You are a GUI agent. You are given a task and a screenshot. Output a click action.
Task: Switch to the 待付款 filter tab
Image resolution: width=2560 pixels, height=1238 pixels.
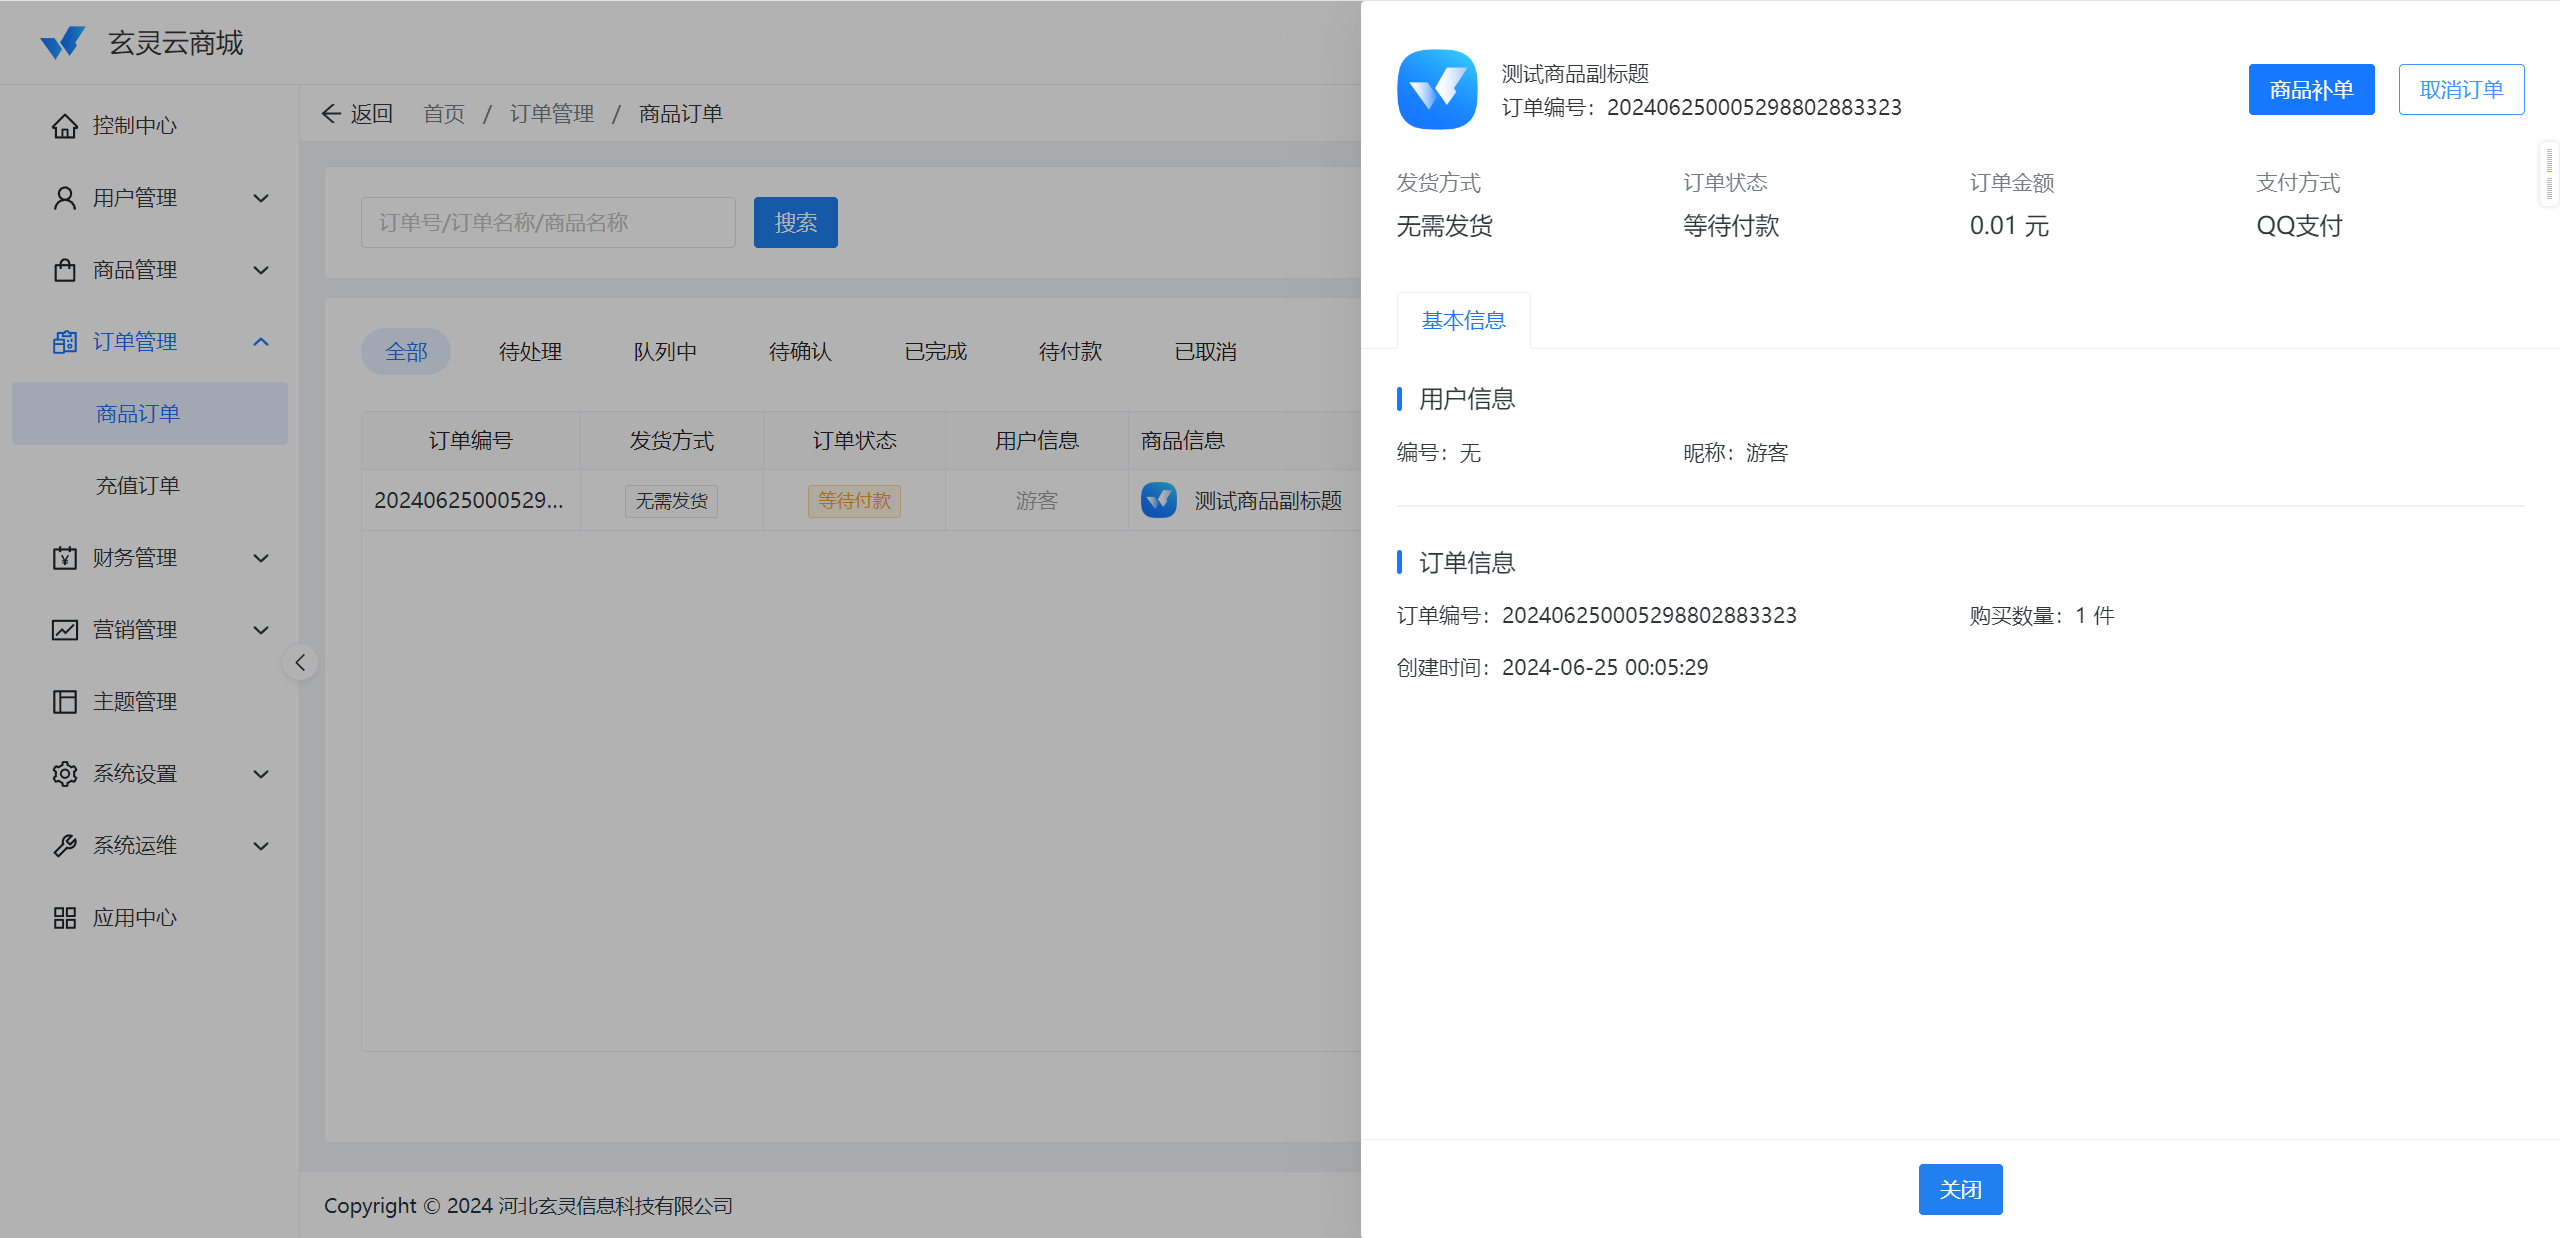point(1070,352)
